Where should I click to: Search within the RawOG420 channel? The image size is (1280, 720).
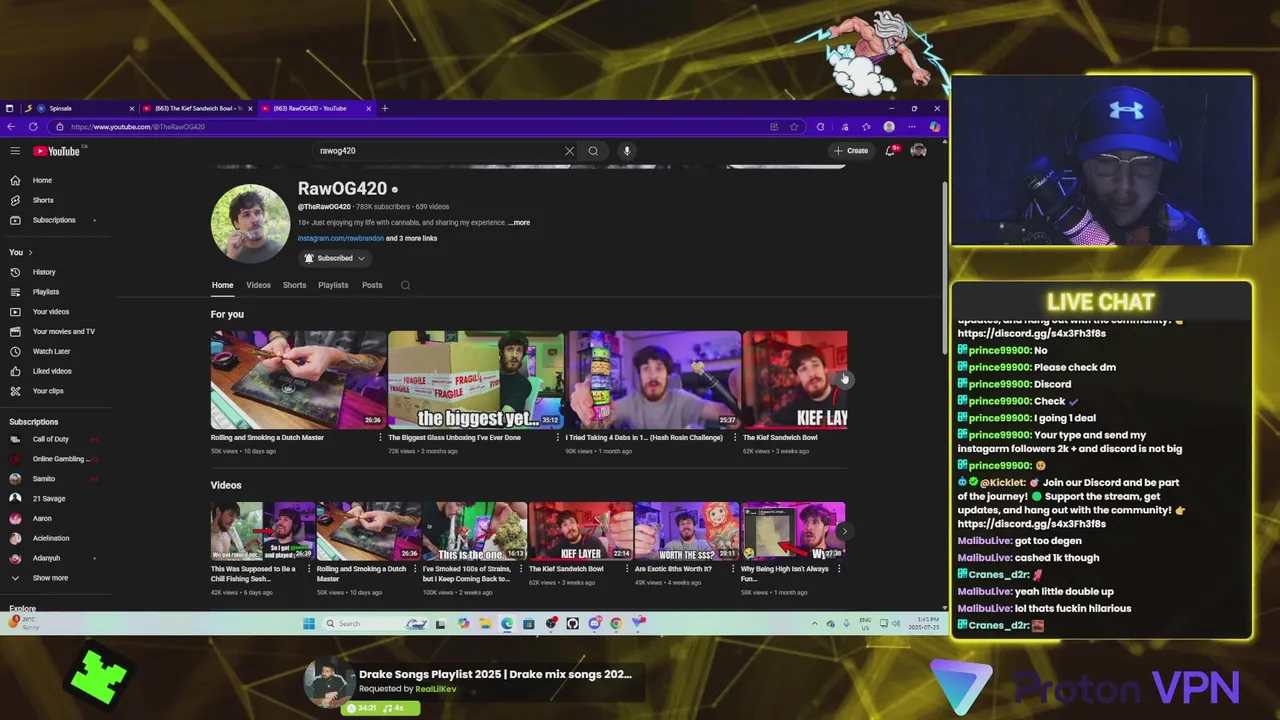click(405, 285)
